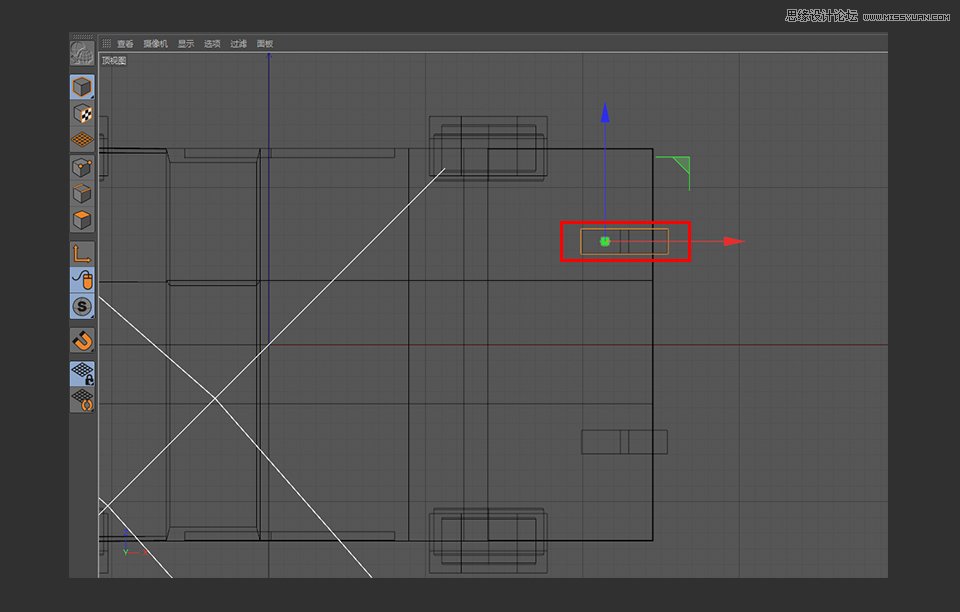Enable Points mode from the left palette

81,167
